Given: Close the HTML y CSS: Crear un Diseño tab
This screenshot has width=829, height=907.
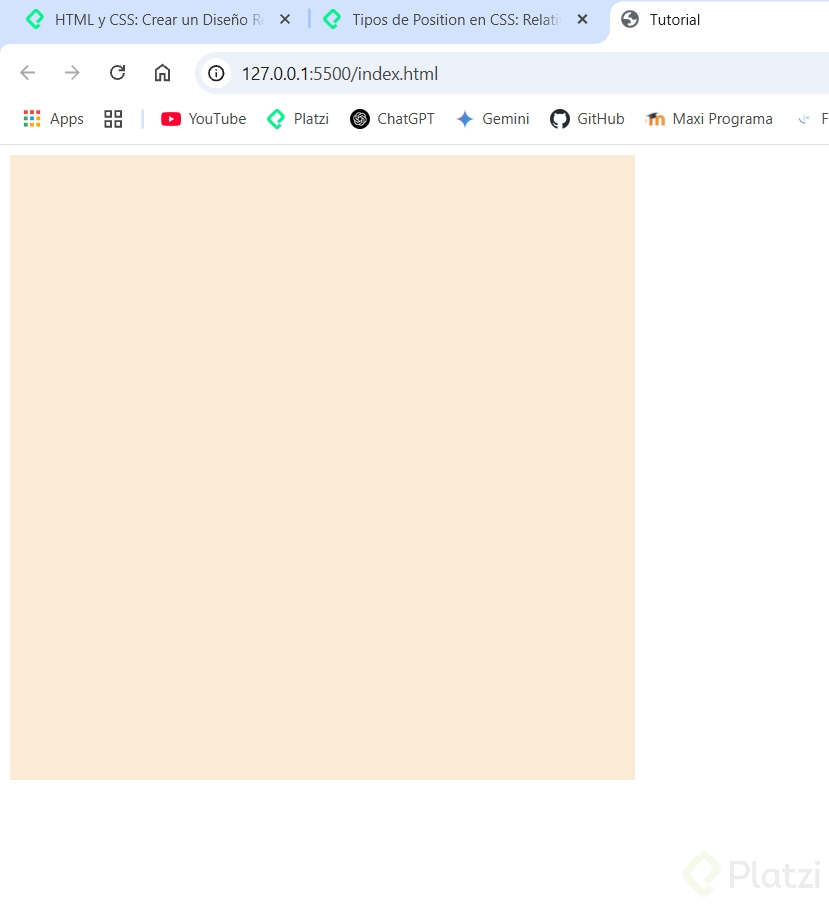Looking at the screenshot, I should (x=285, y=20).
